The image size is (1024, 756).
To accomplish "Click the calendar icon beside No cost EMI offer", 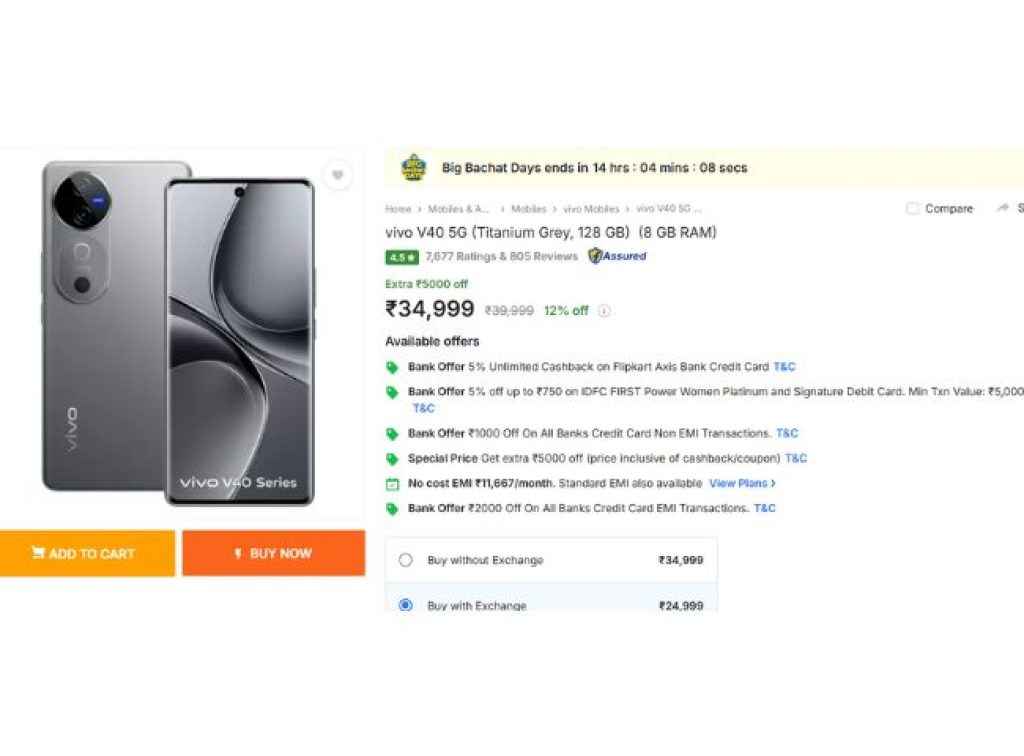I will [392, 483].
